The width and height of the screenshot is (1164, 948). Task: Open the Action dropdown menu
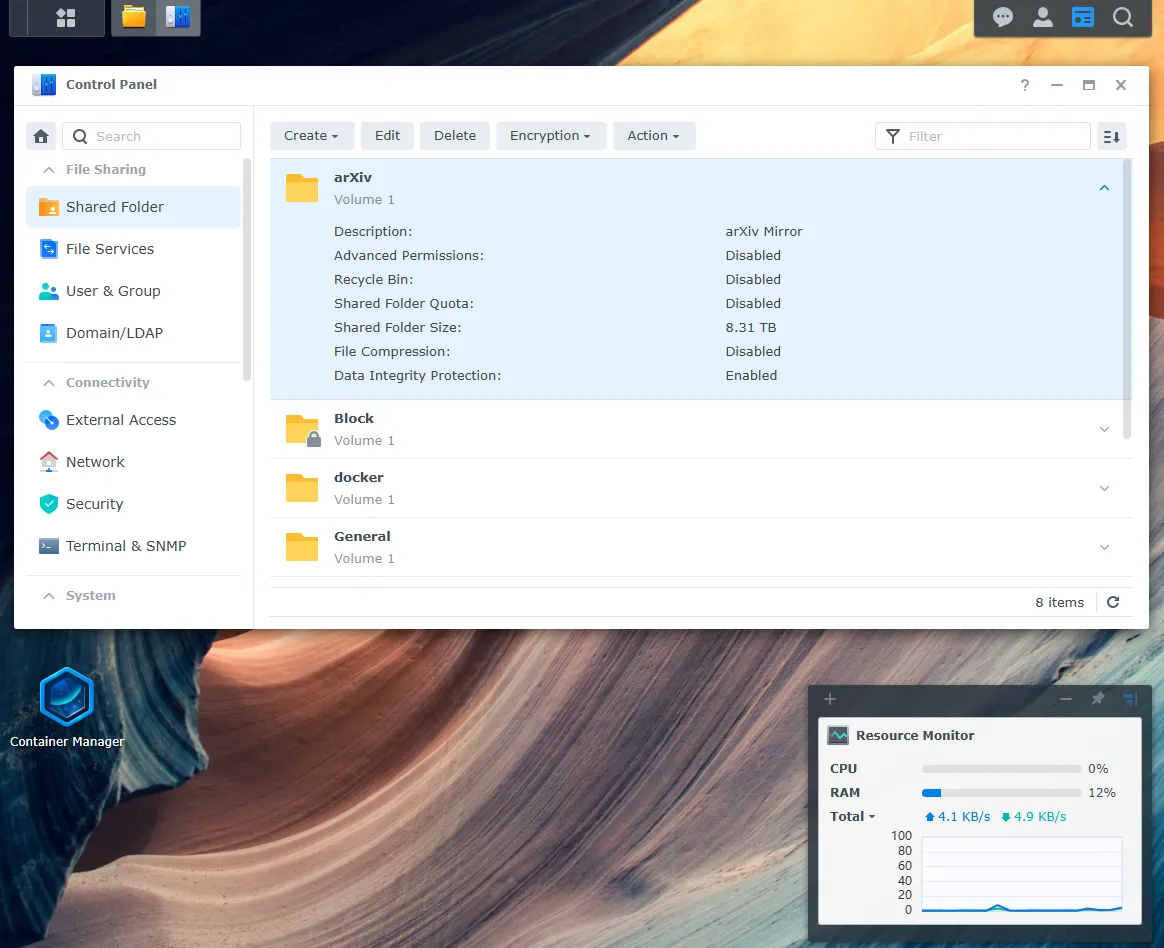(654, 136)
